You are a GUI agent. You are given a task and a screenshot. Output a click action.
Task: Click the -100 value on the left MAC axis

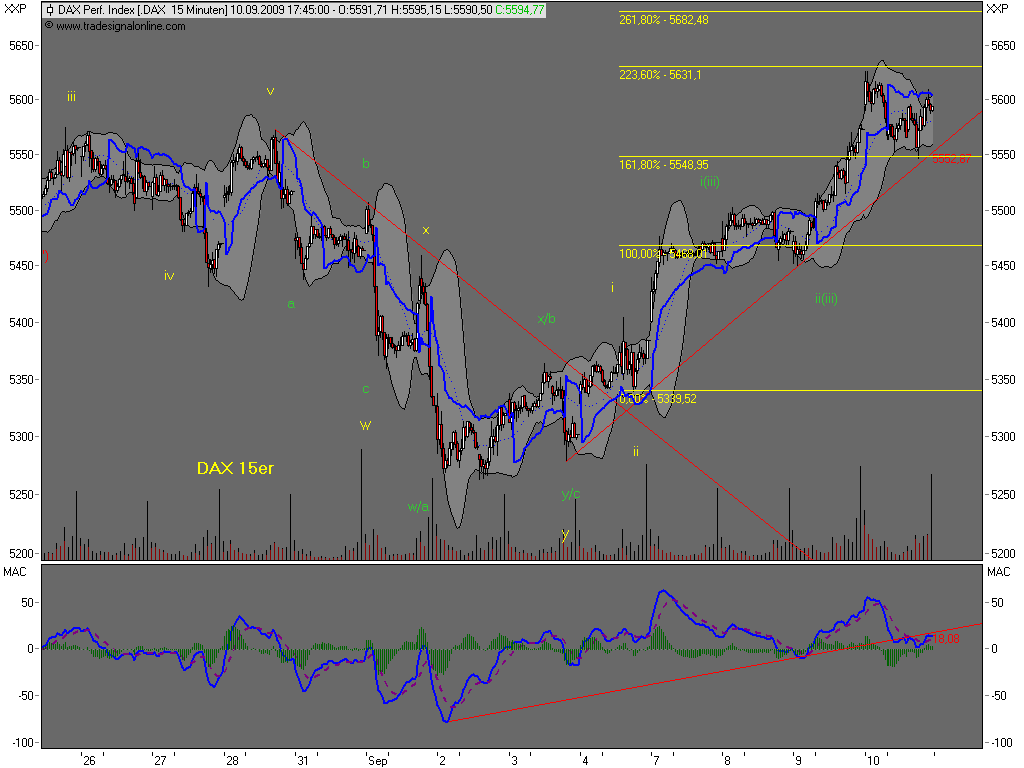tap(24, 743)
